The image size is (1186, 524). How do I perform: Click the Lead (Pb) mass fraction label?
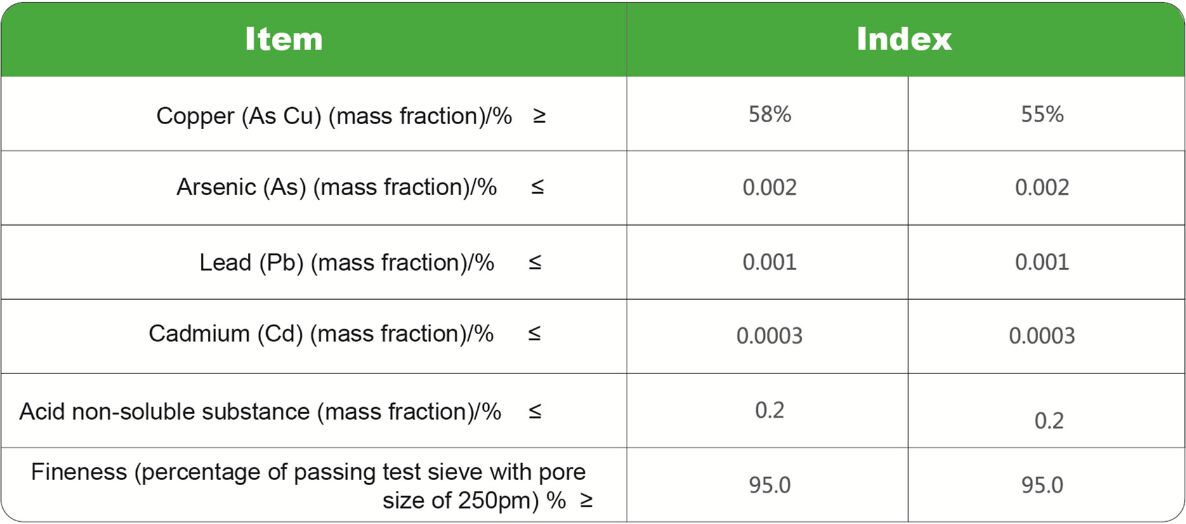click(347, 263)
